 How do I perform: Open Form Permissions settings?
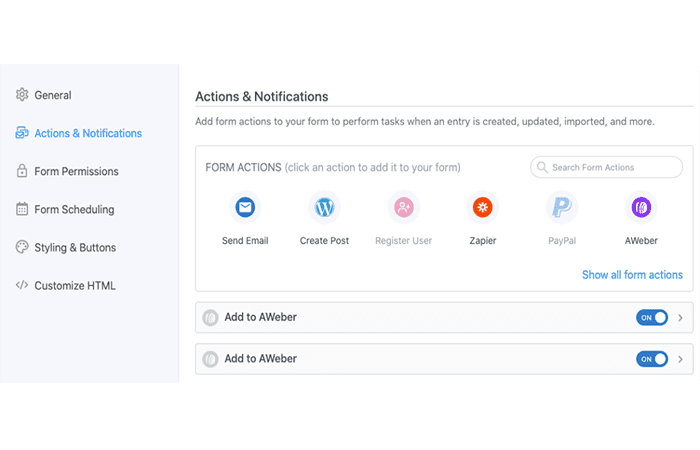click(x=76, y=171)
